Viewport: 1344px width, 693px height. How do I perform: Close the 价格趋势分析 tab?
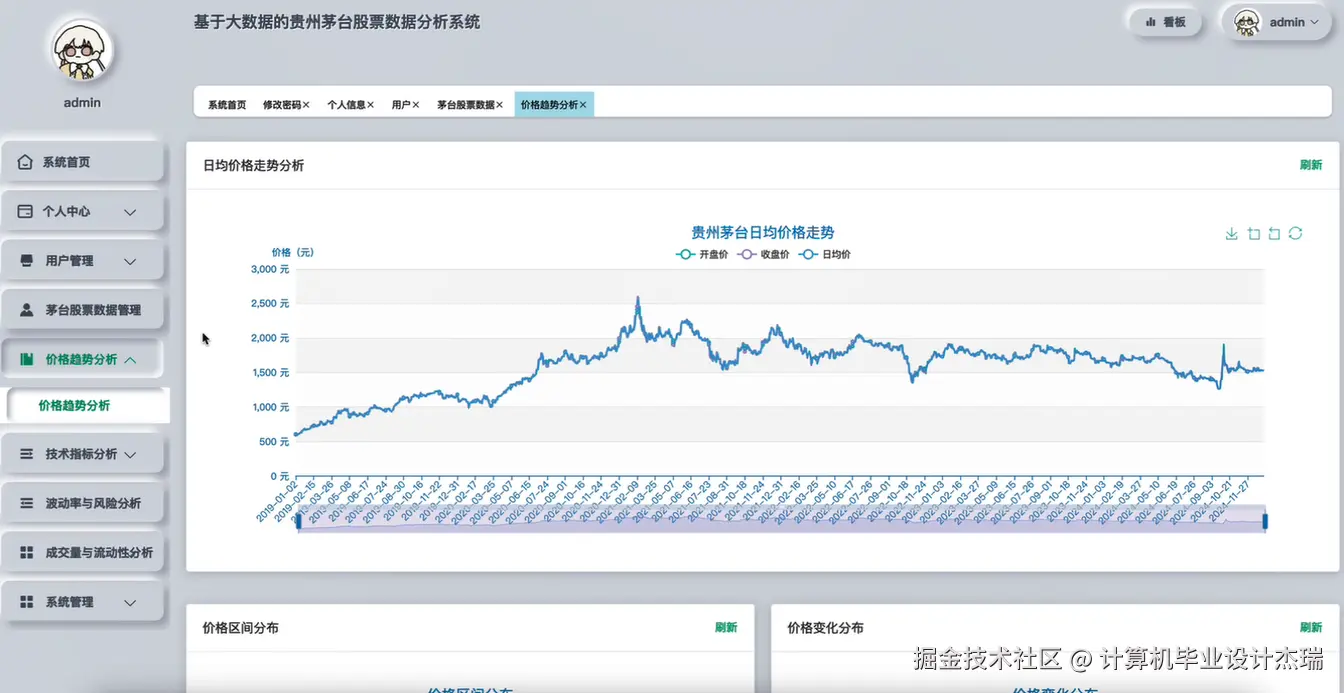tap(583, 105)
